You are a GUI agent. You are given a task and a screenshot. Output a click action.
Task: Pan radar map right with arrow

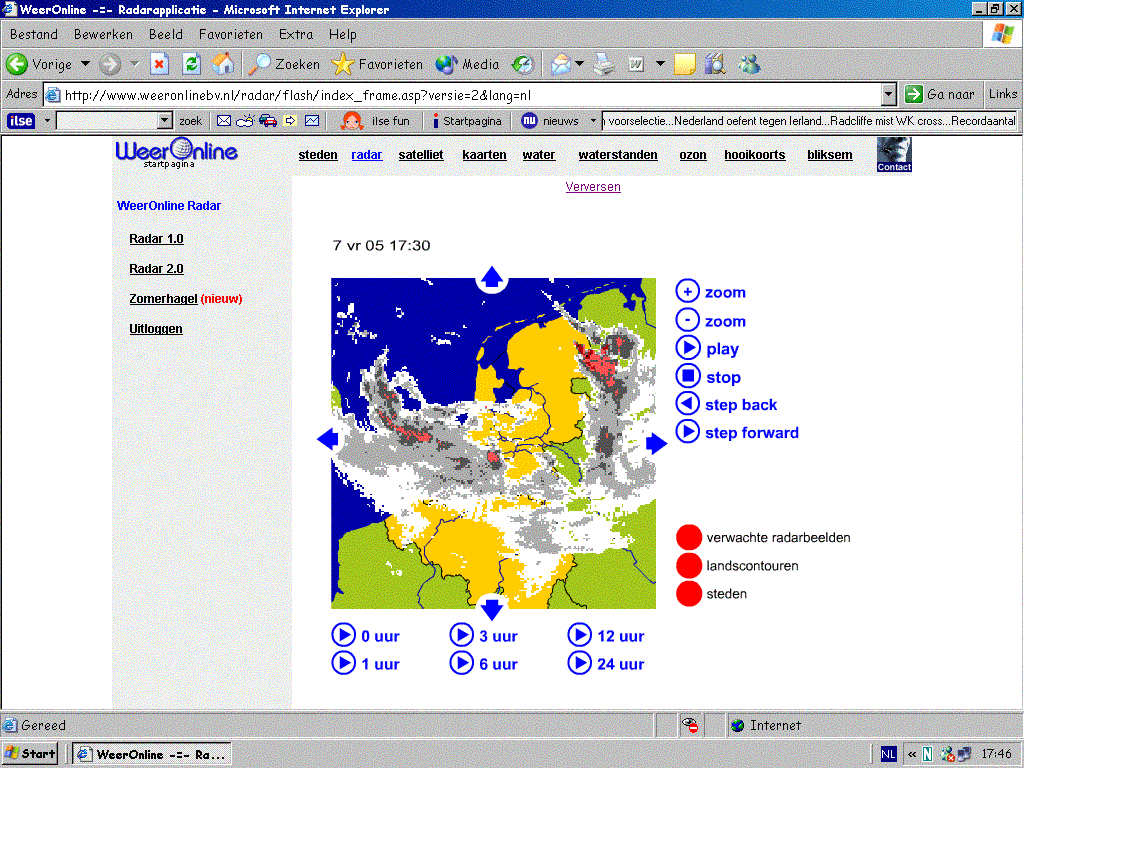tap(656, 443)
